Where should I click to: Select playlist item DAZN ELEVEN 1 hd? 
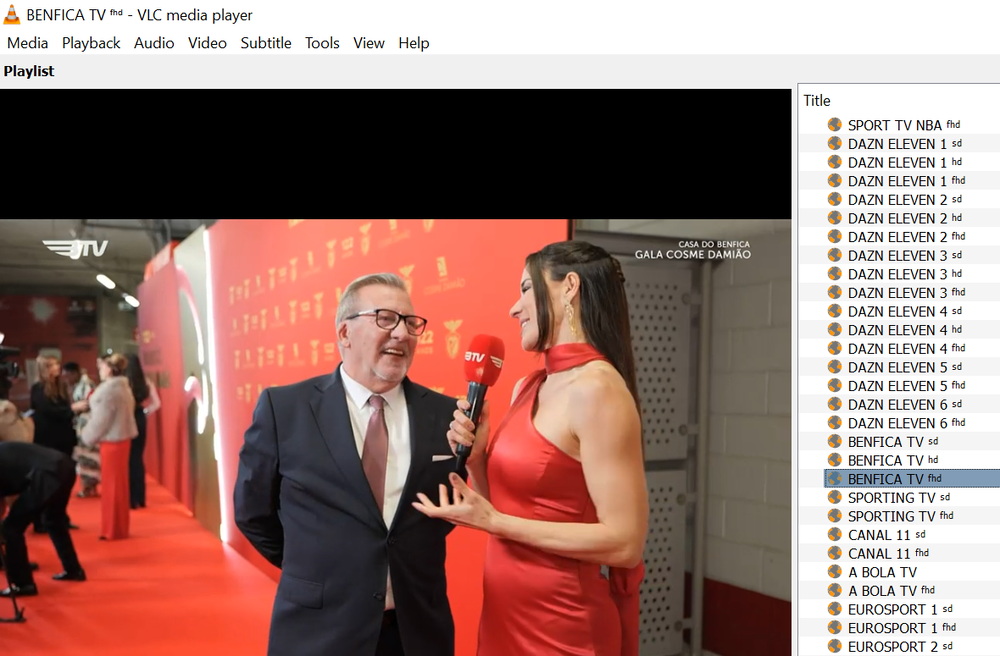[x=904, y=162]
